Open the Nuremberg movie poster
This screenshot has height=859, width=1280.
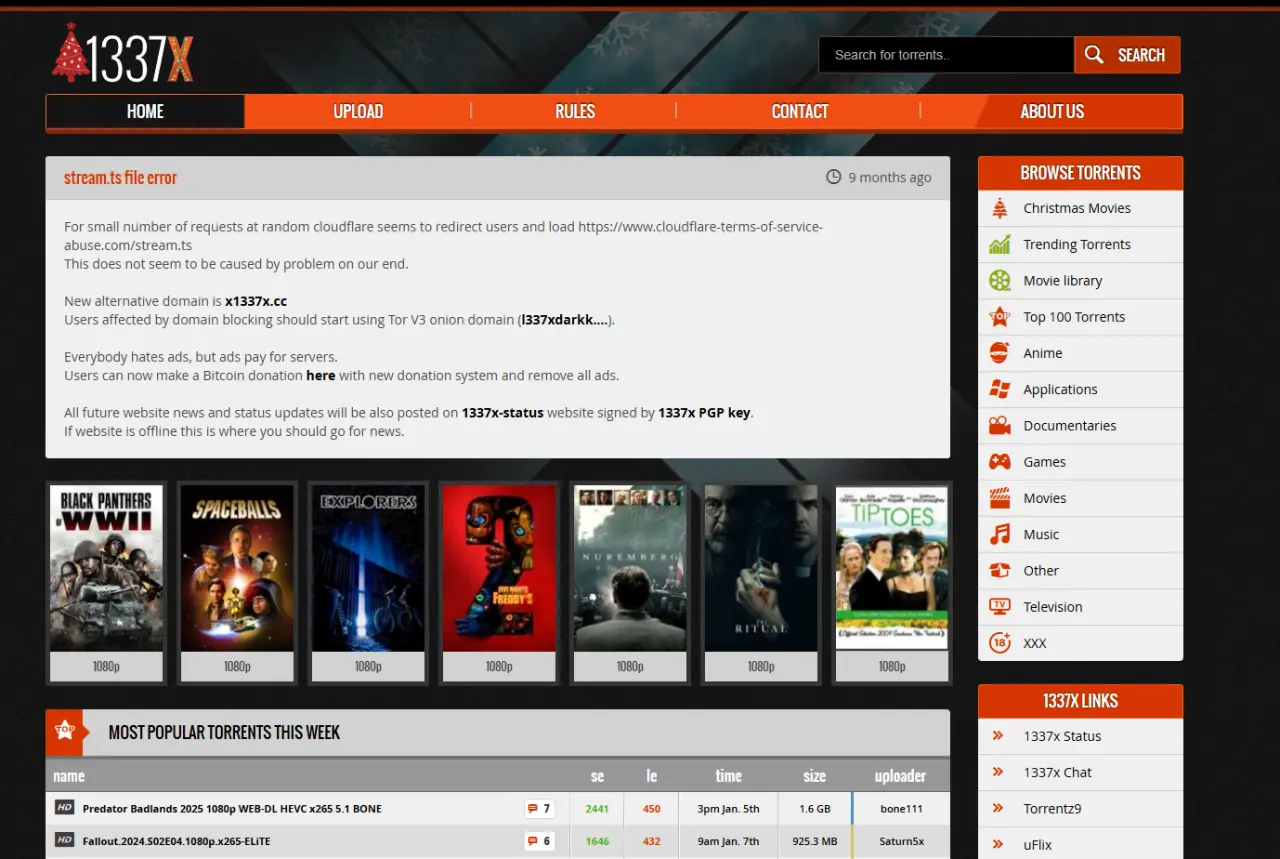pos(630,568)
